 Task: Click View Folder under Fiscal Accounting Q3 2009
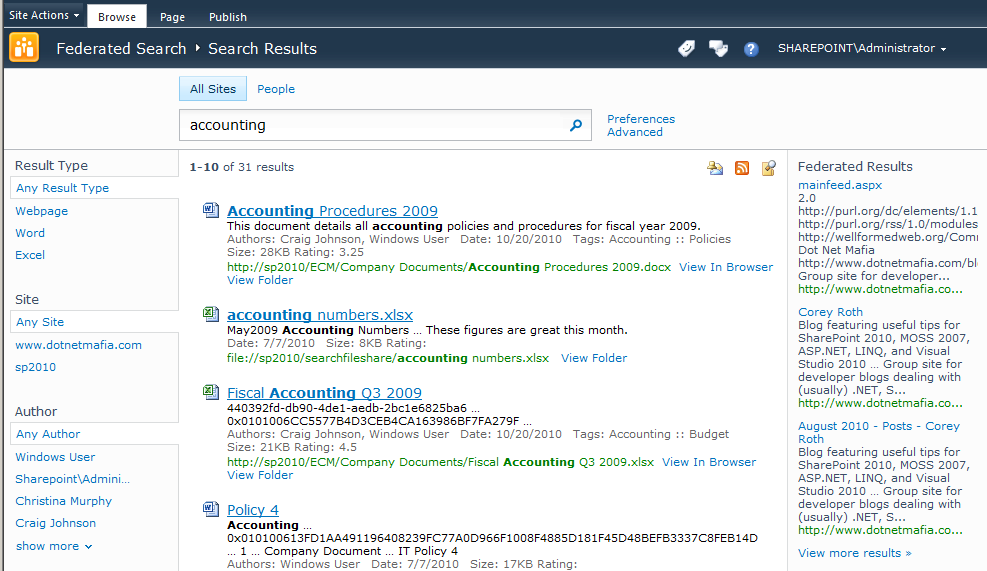click(x=260, y=475)
